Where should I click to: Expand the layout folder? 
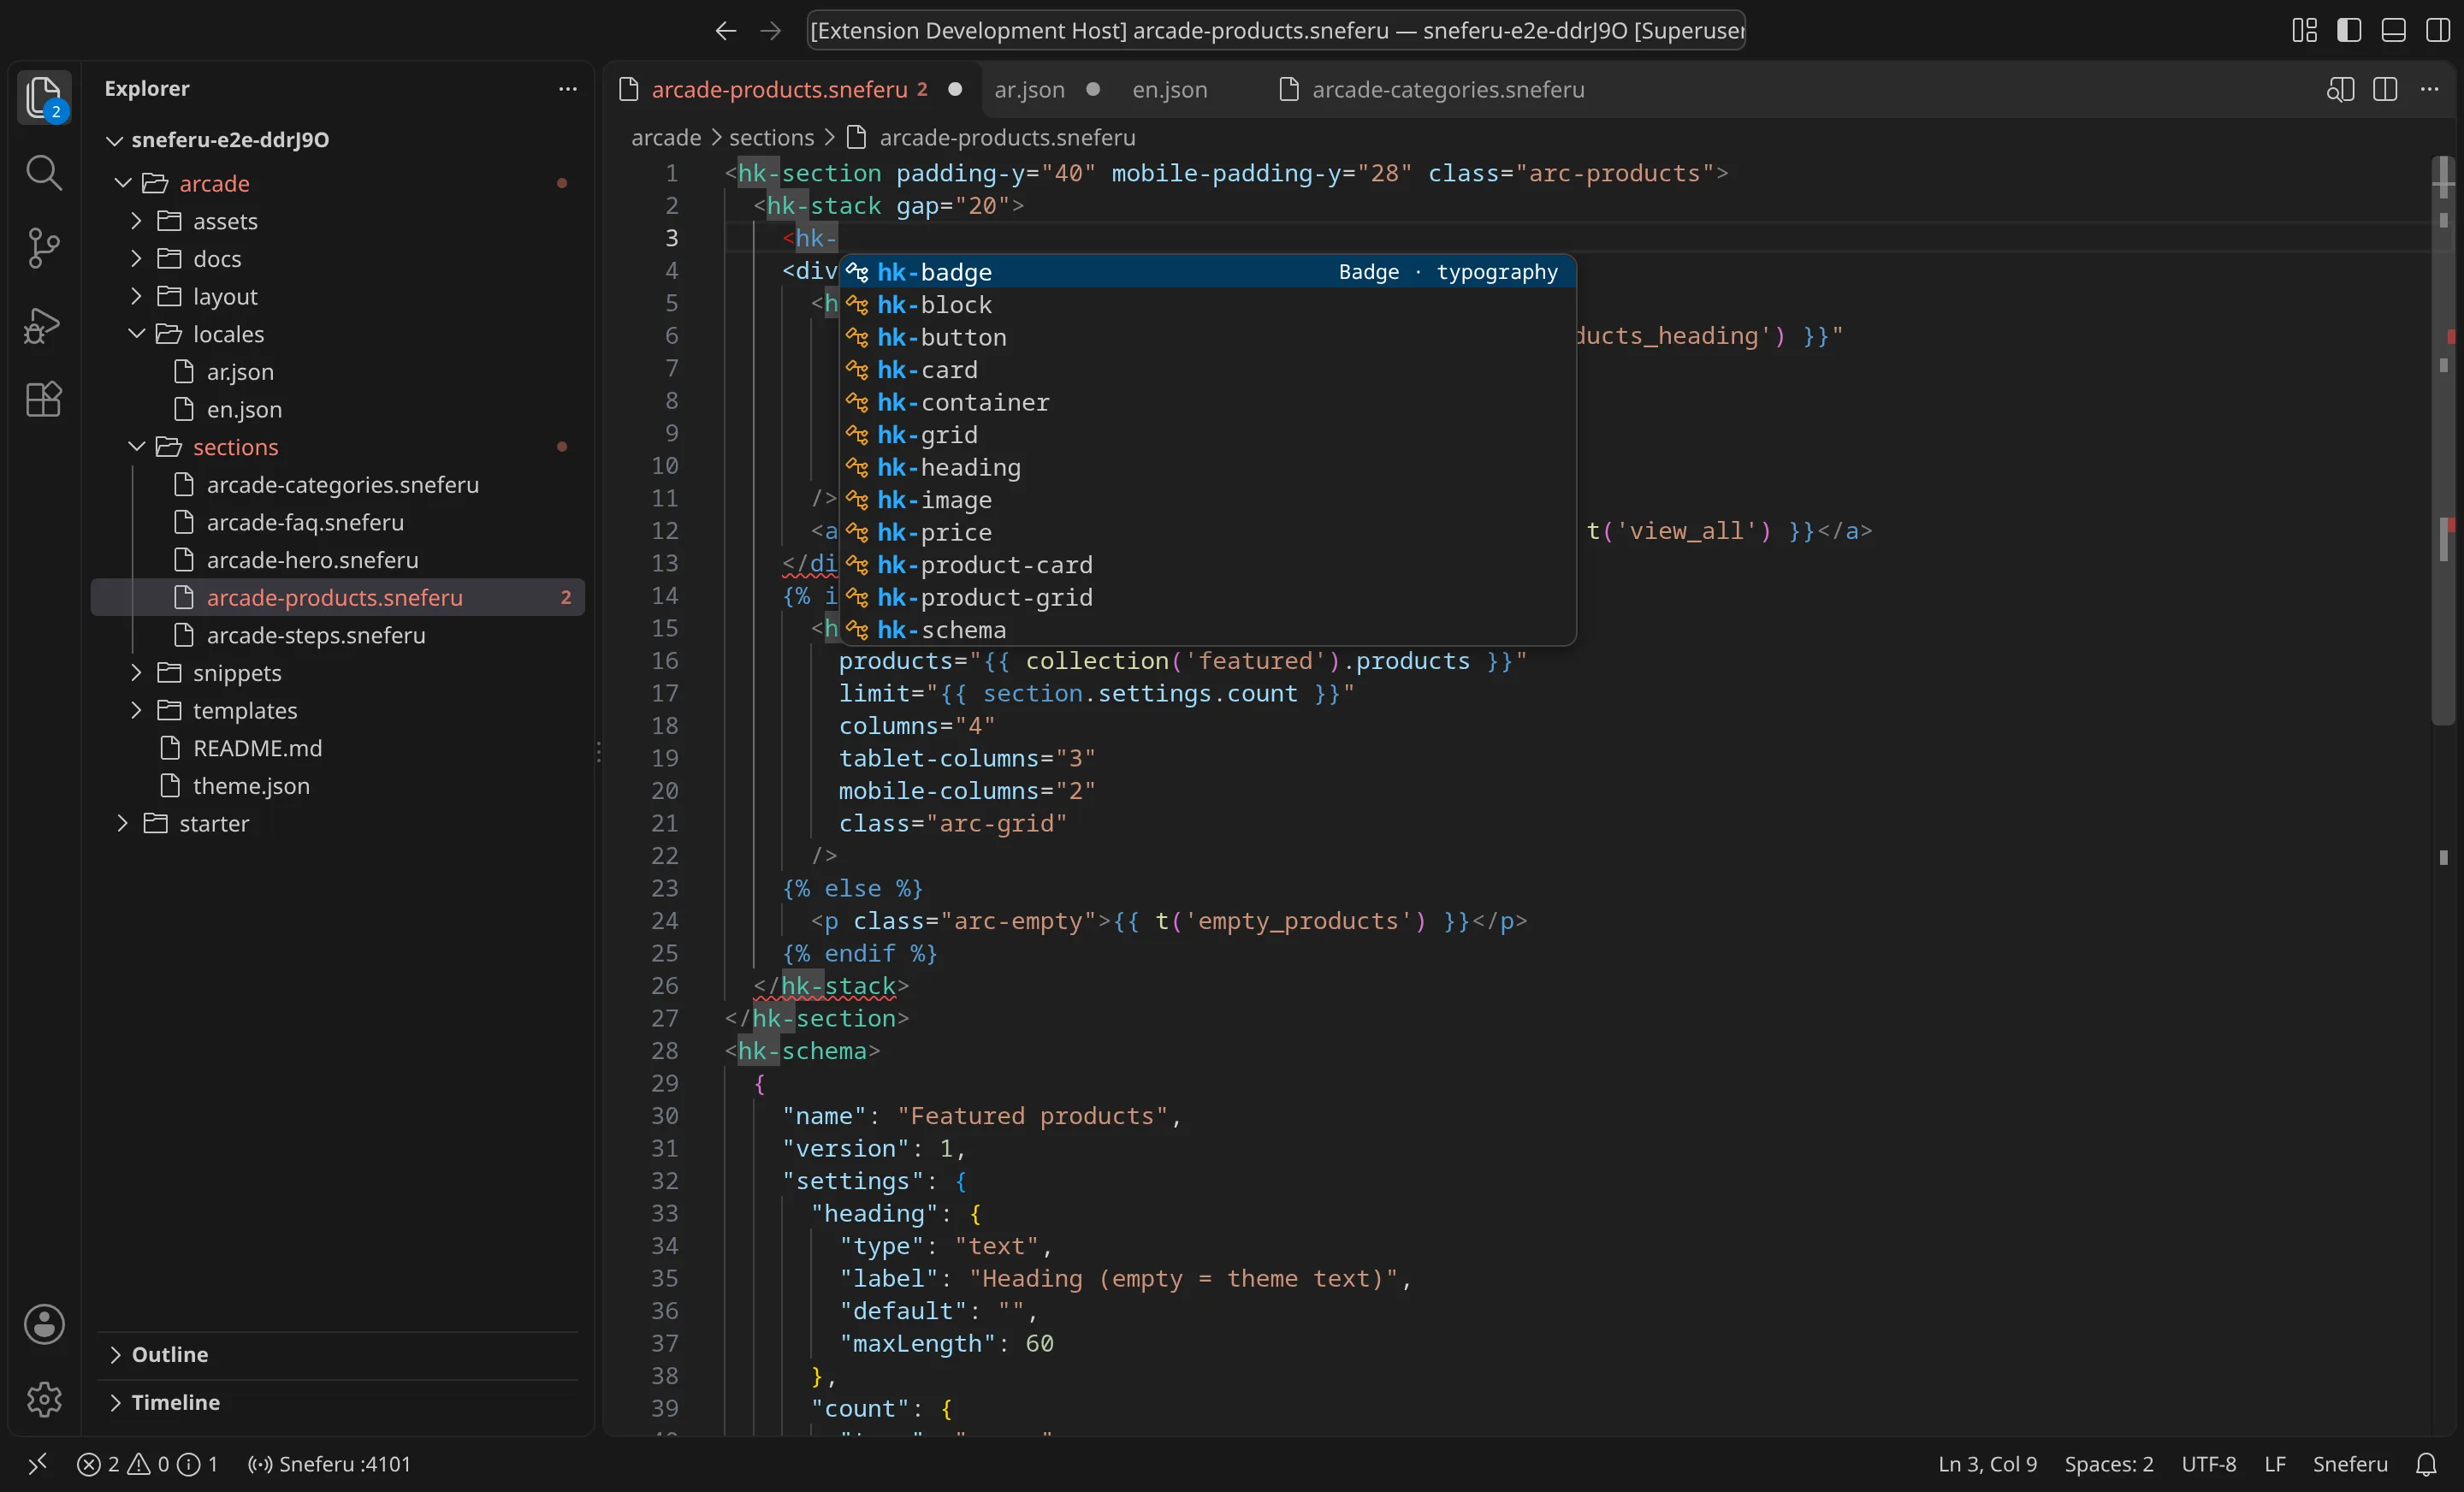pyautogui.click(x=137, y=296)
